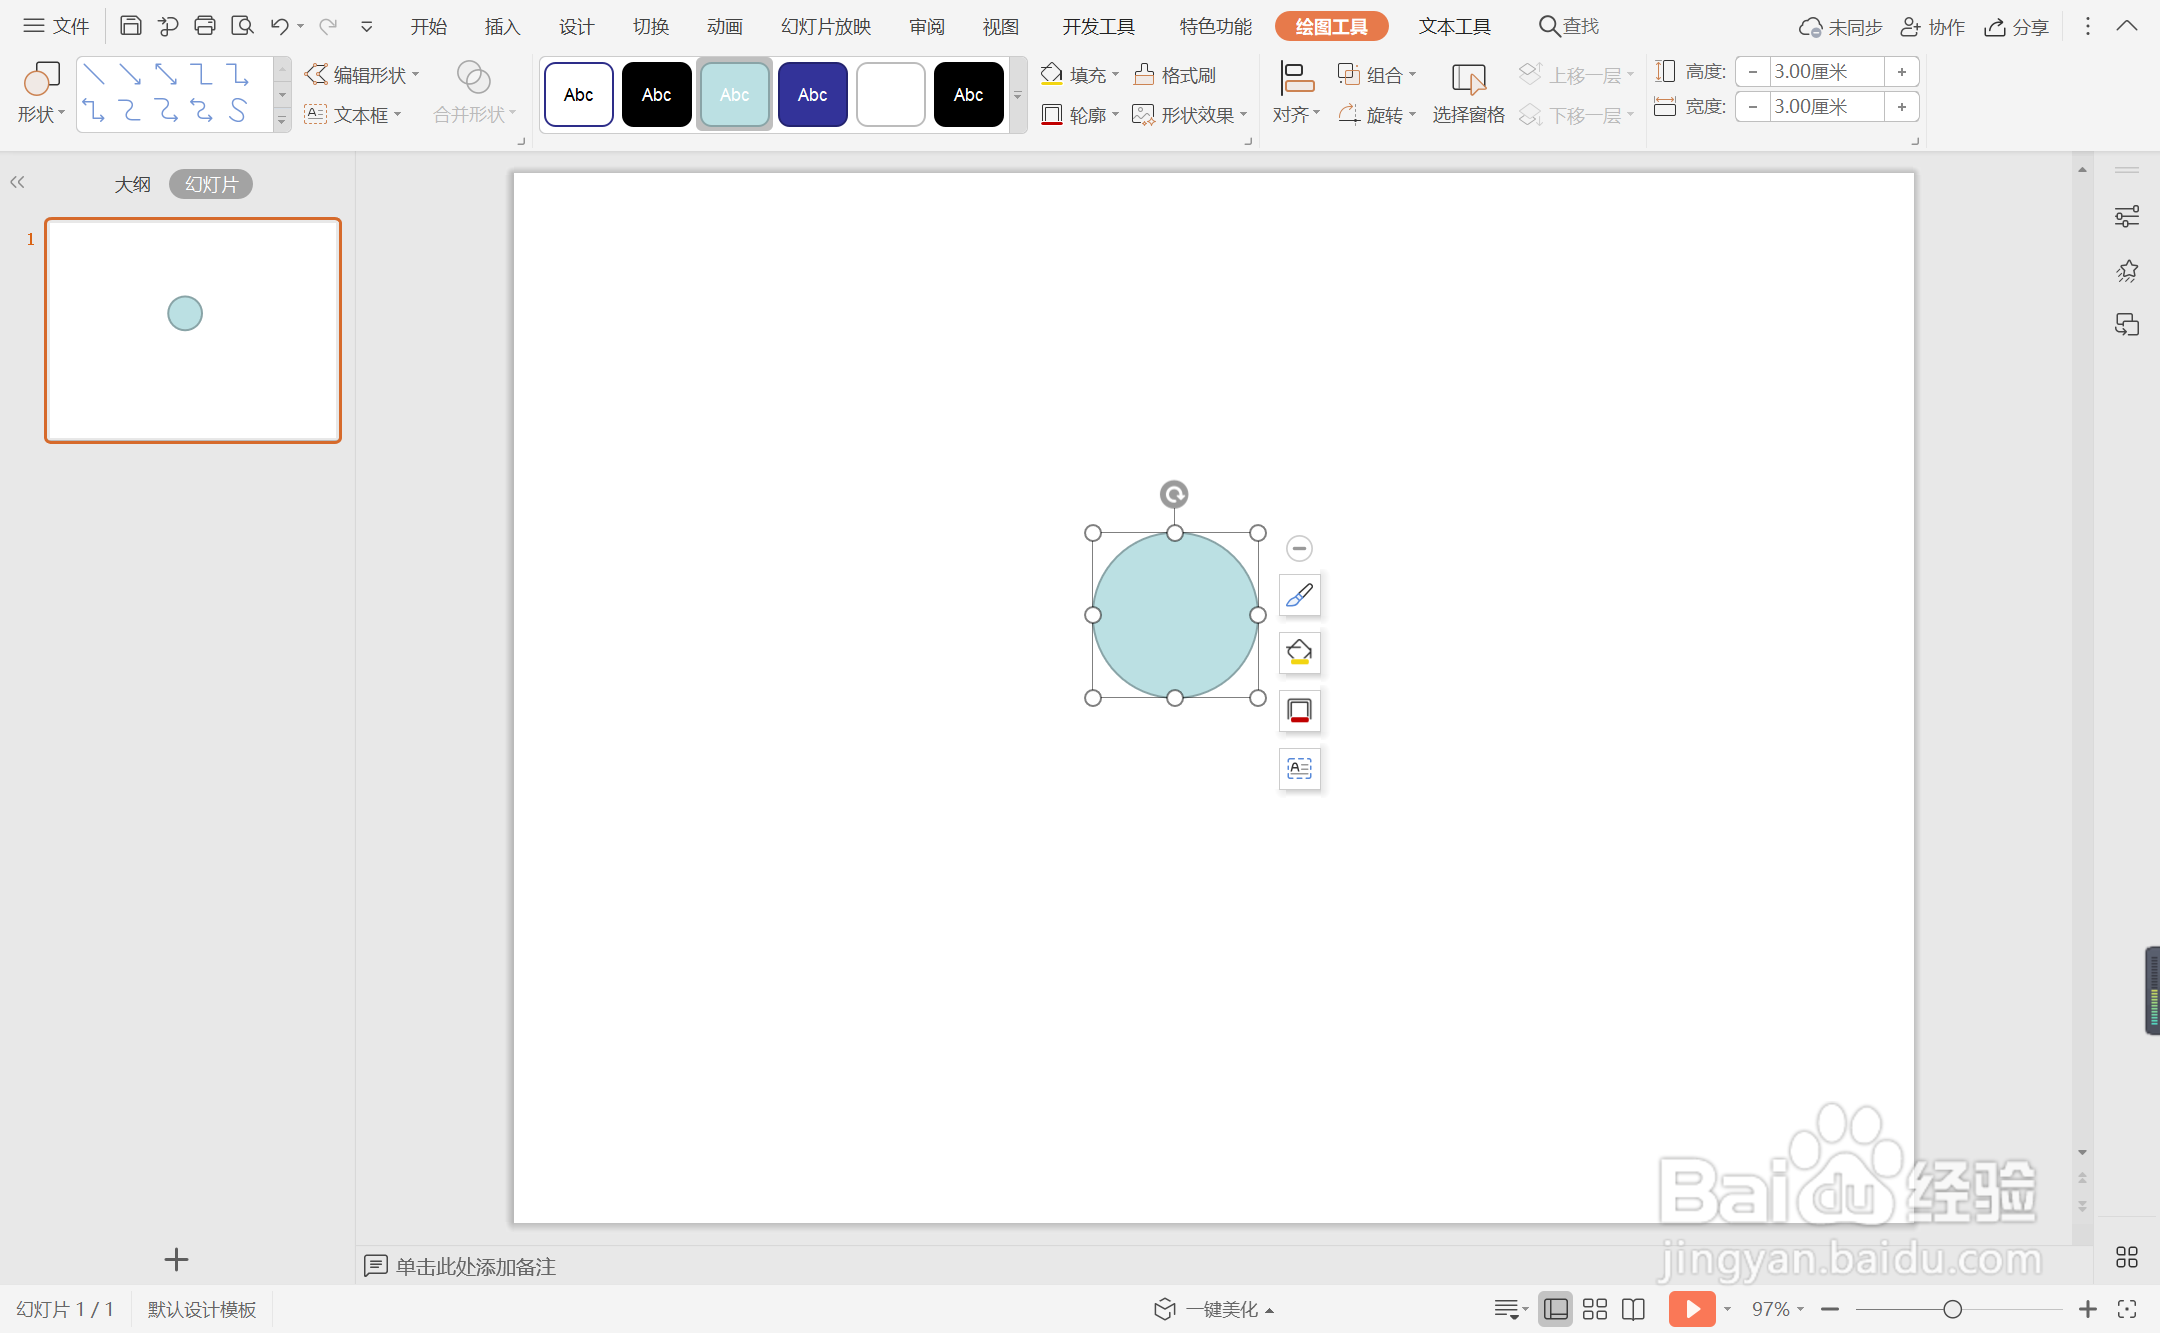
Task: Click the 格式刷 format painter
Action: [1176, 75]
